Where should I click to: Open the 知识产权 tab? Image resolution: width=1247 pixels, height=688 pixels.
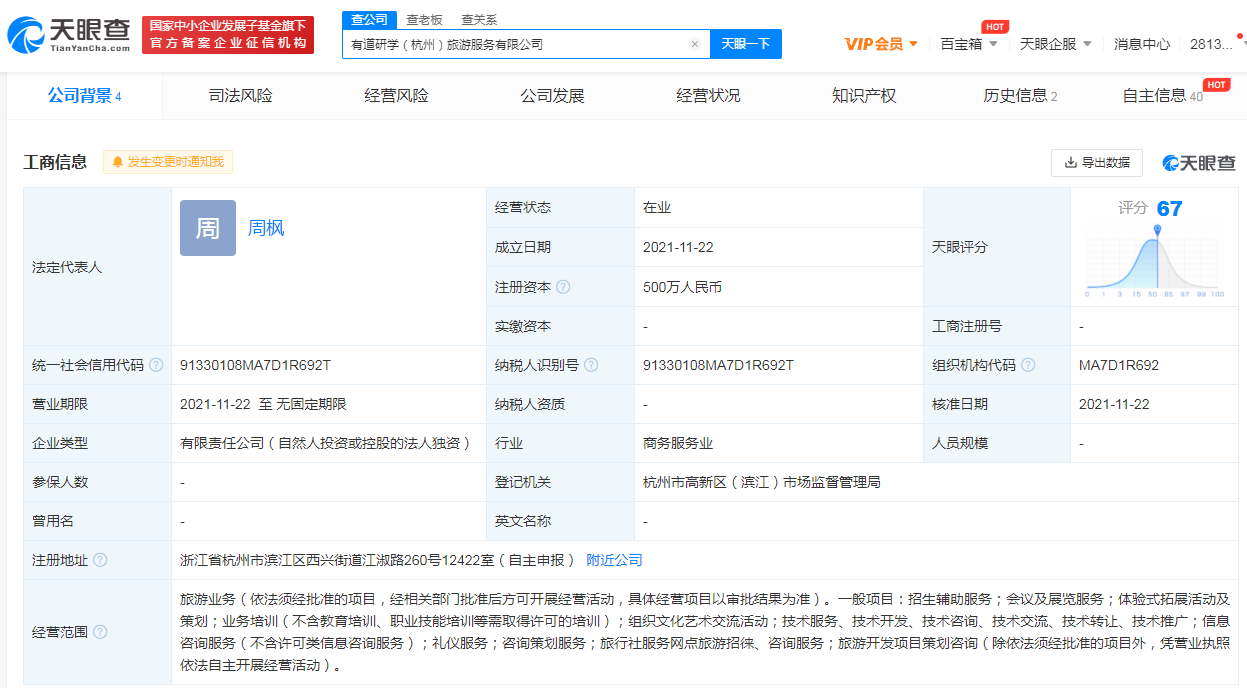pos(864,96)
